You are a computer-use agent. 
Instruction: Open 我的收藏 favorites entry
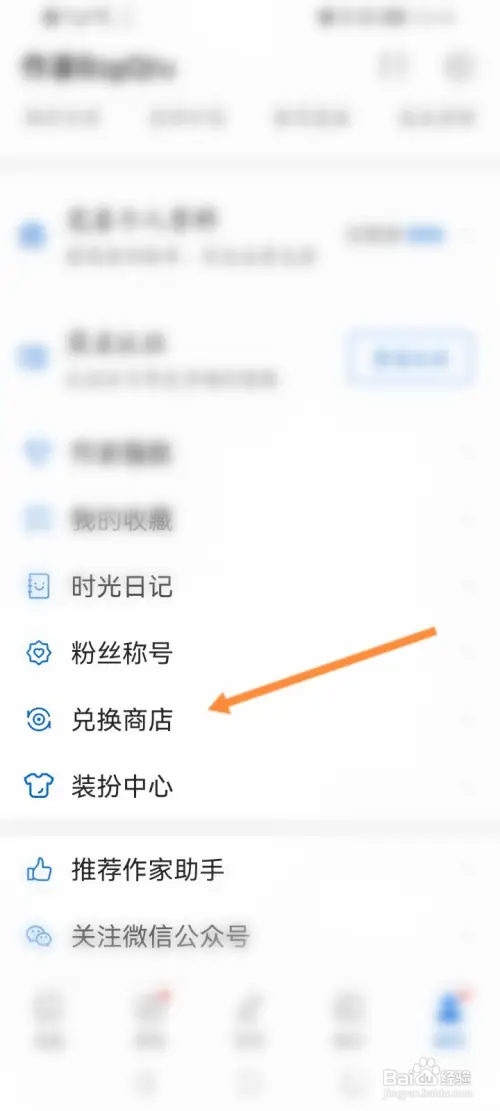click(250, 521)
